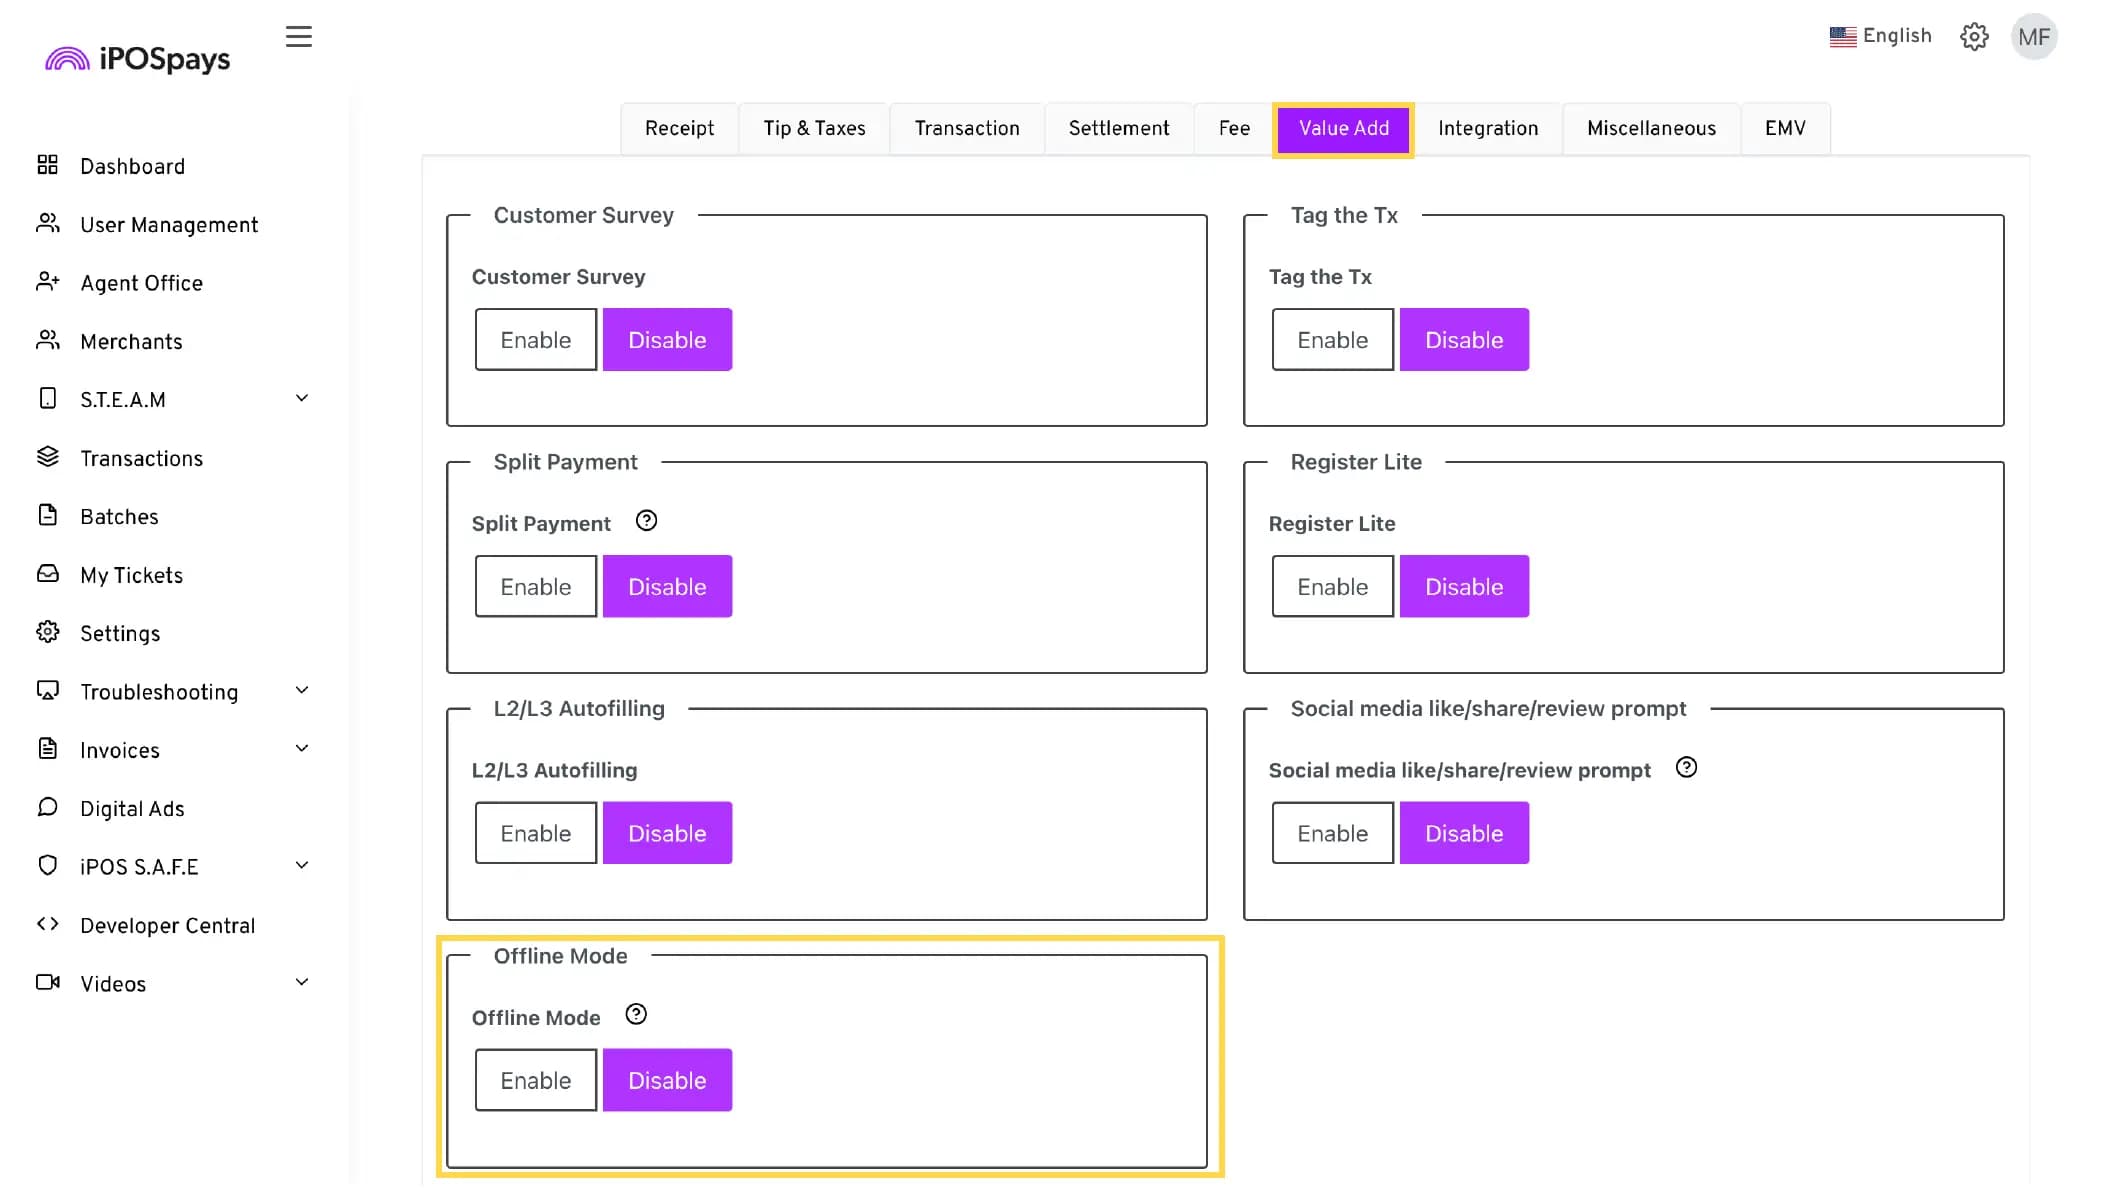
Task: Click the Offline Mode help icon
Action: pos(636,1015)
